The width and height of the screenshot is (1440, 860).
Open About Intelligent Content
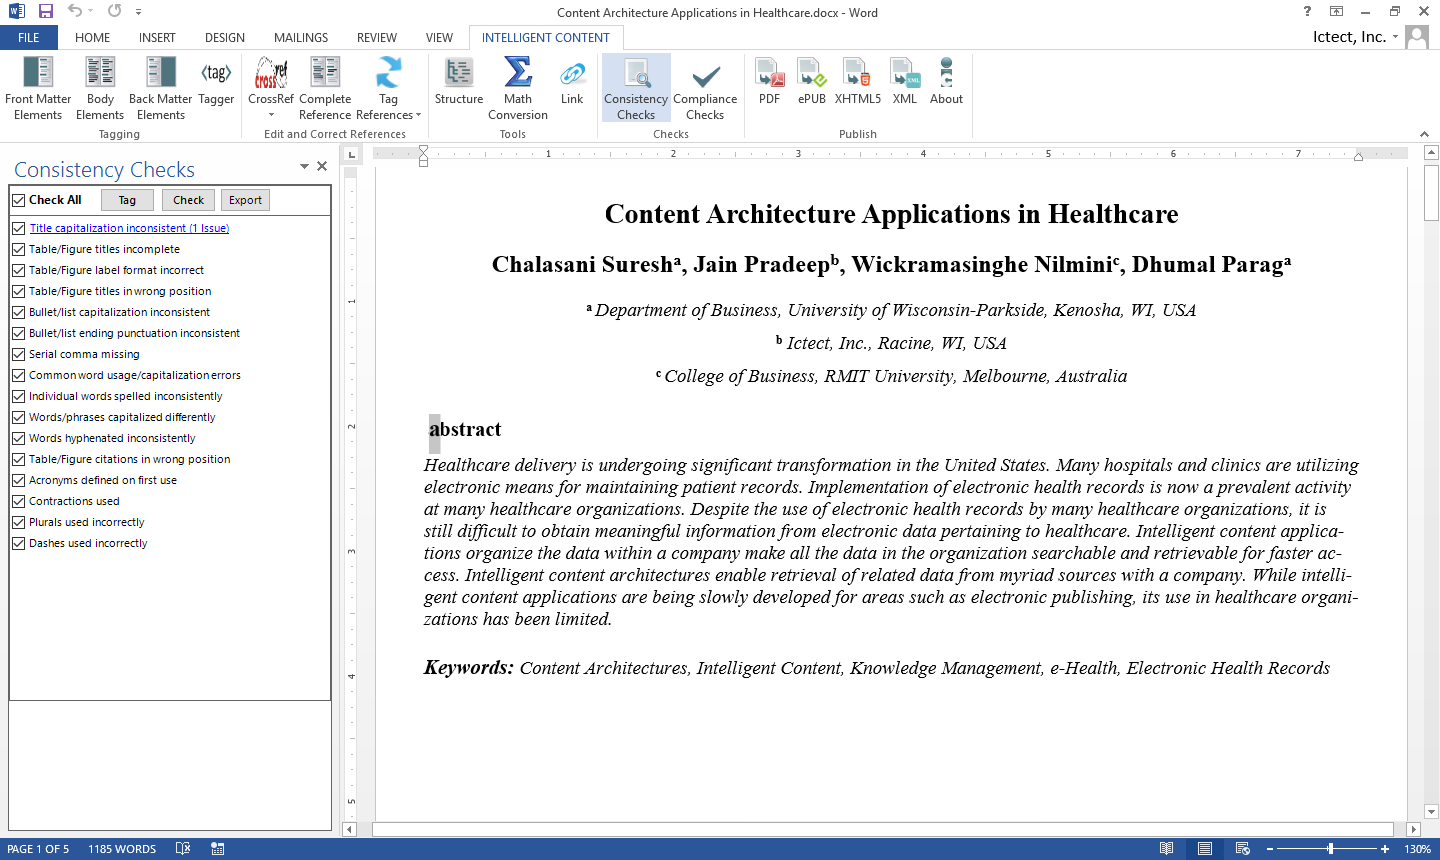pyautogui.click(x=946, y=82)
